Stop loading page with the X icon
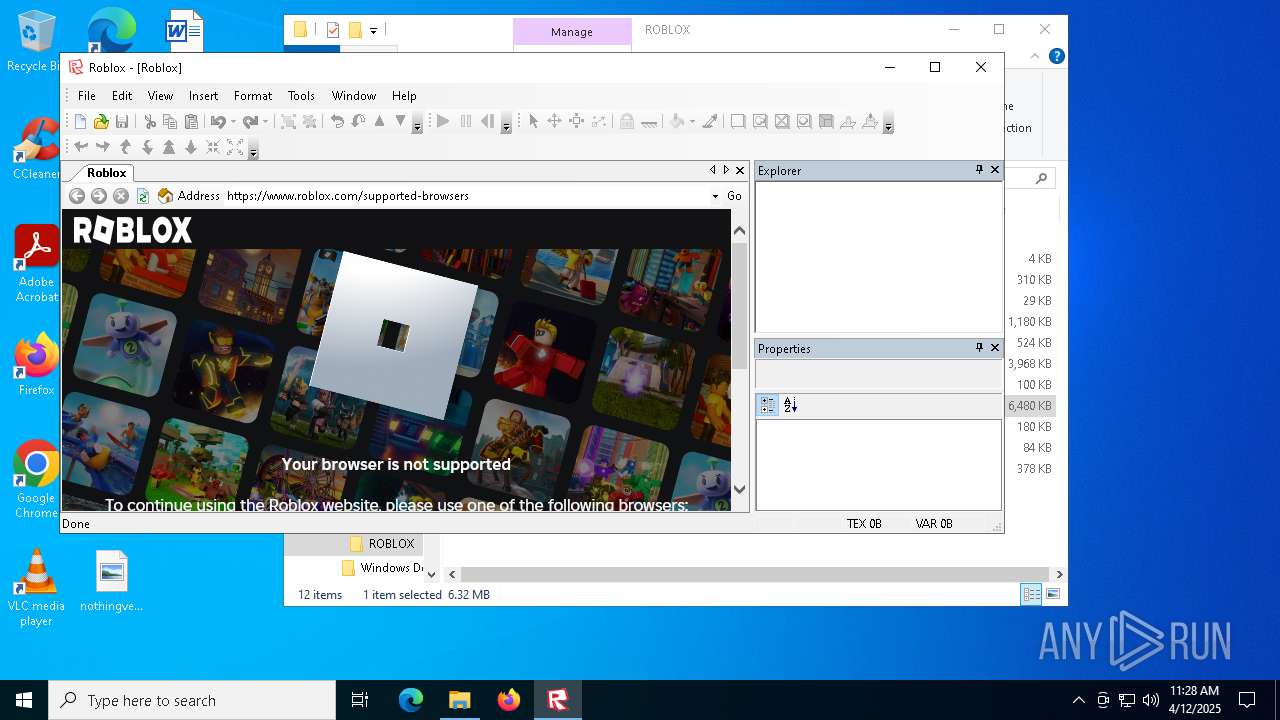Image resolution: width=1280 pixels, height=720 pixels. click(x=121, y=196)
